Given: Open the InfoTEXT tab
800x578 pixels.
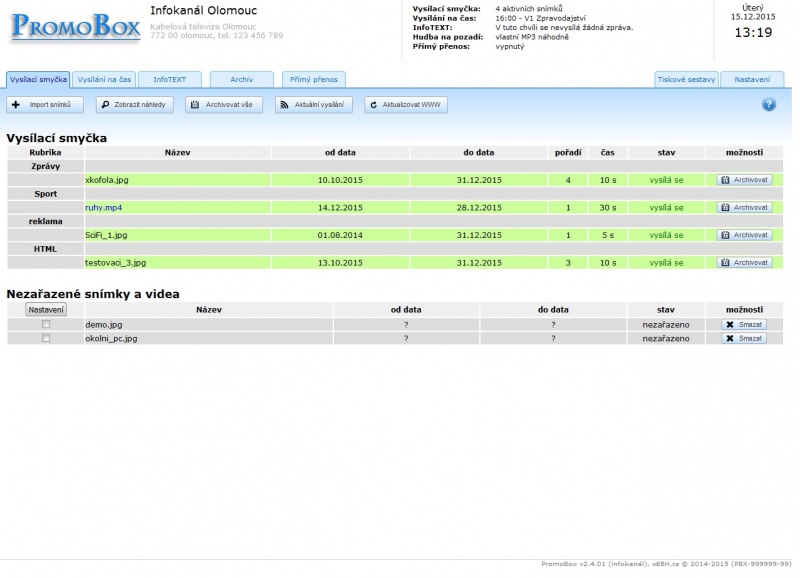Looking at the screenshot, I should [170, 80].
